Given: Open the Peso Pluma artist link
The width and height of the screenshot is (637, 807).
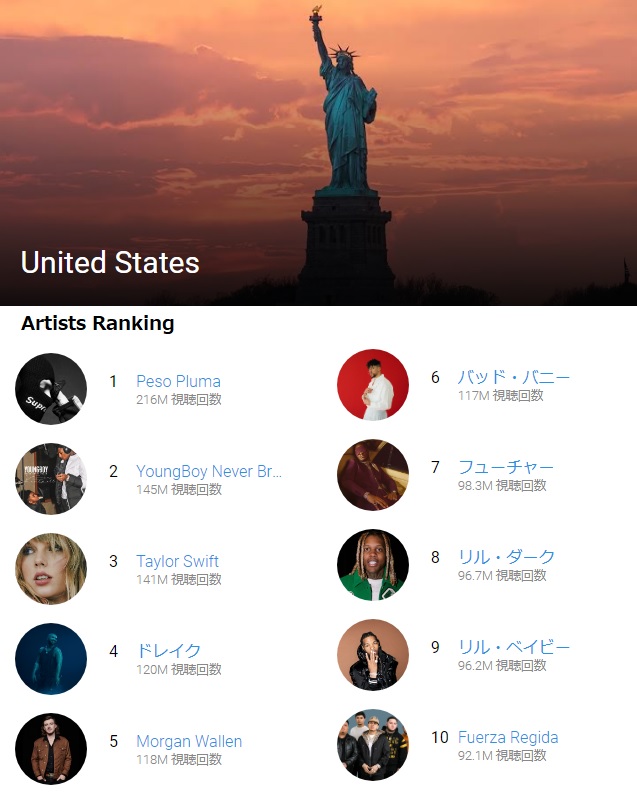Looking at the screenshot, I should (x=178, y=381).
